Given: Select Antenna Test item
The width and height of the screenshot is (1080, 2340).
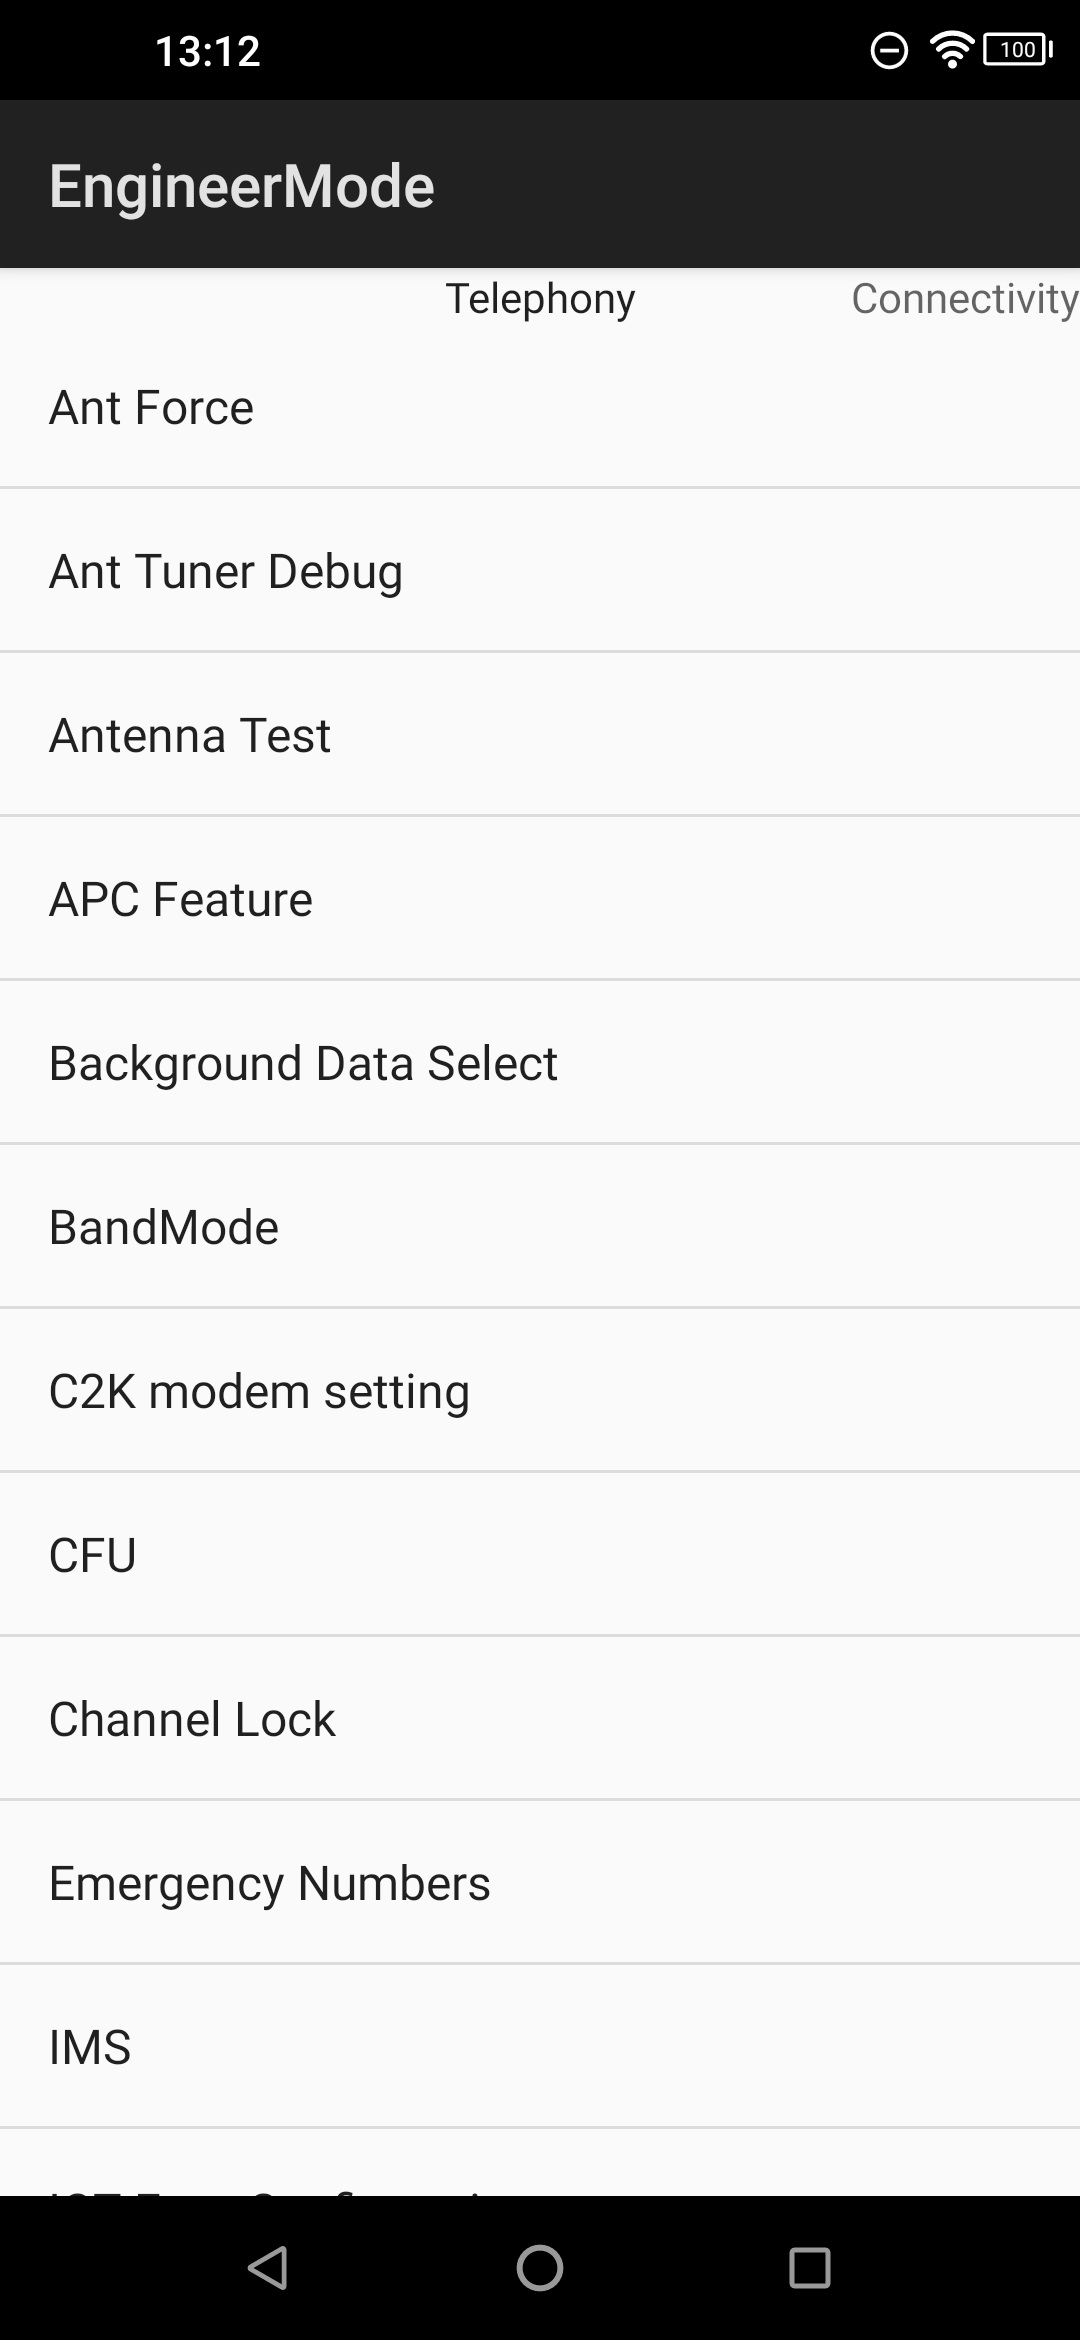Looking at the screenshot, I should [540, 736].
